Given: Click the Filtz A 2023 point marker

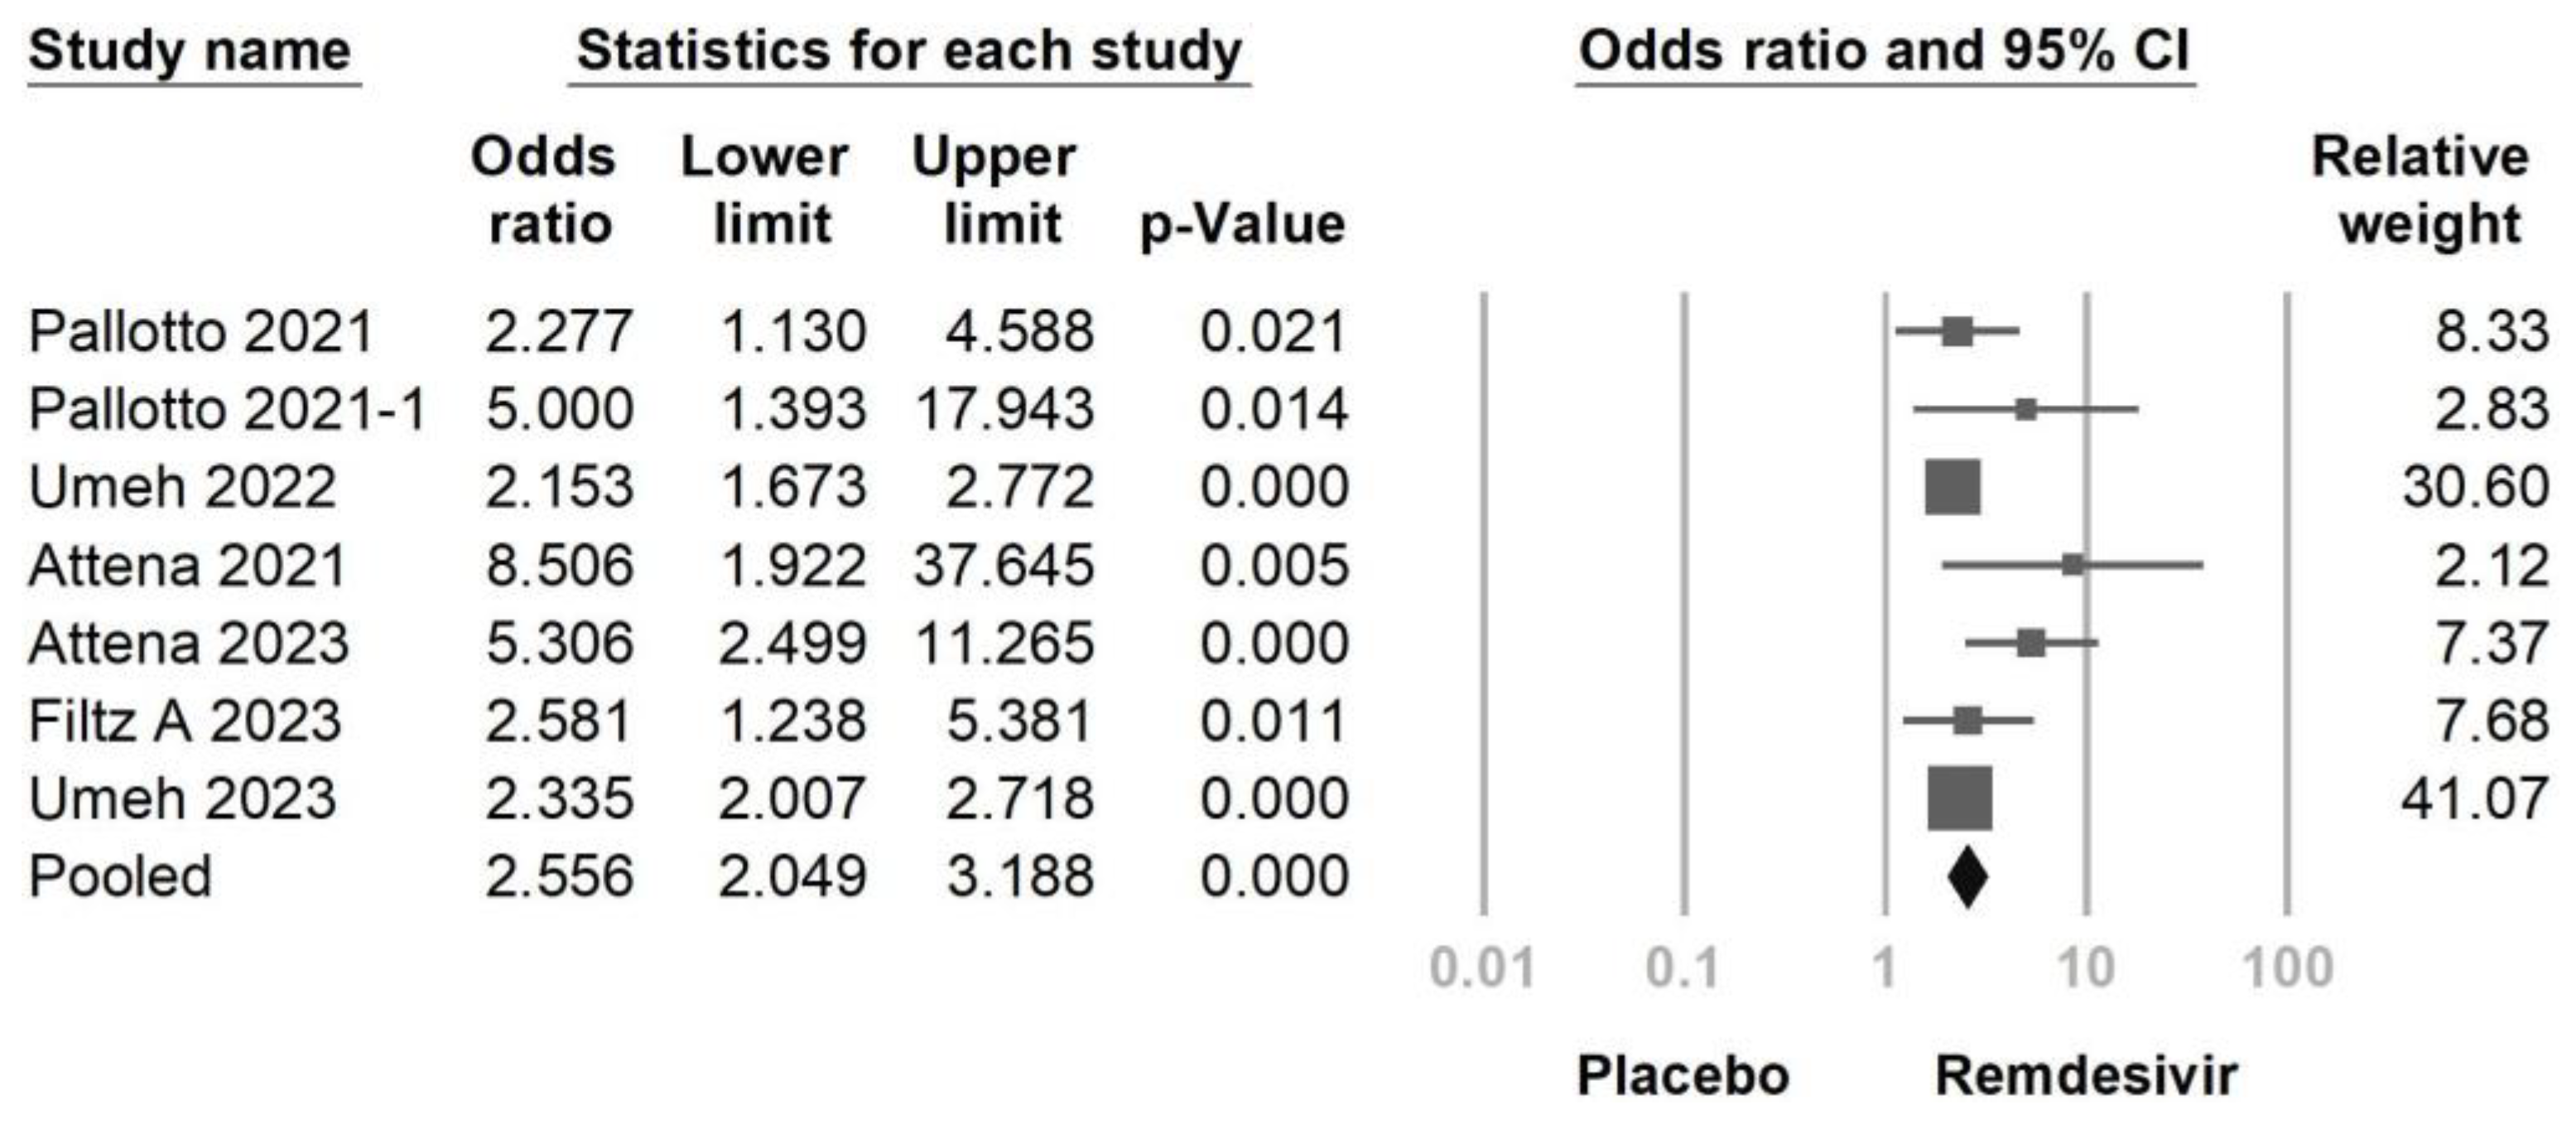Looking at the screenshot, I should point(1968,721).
